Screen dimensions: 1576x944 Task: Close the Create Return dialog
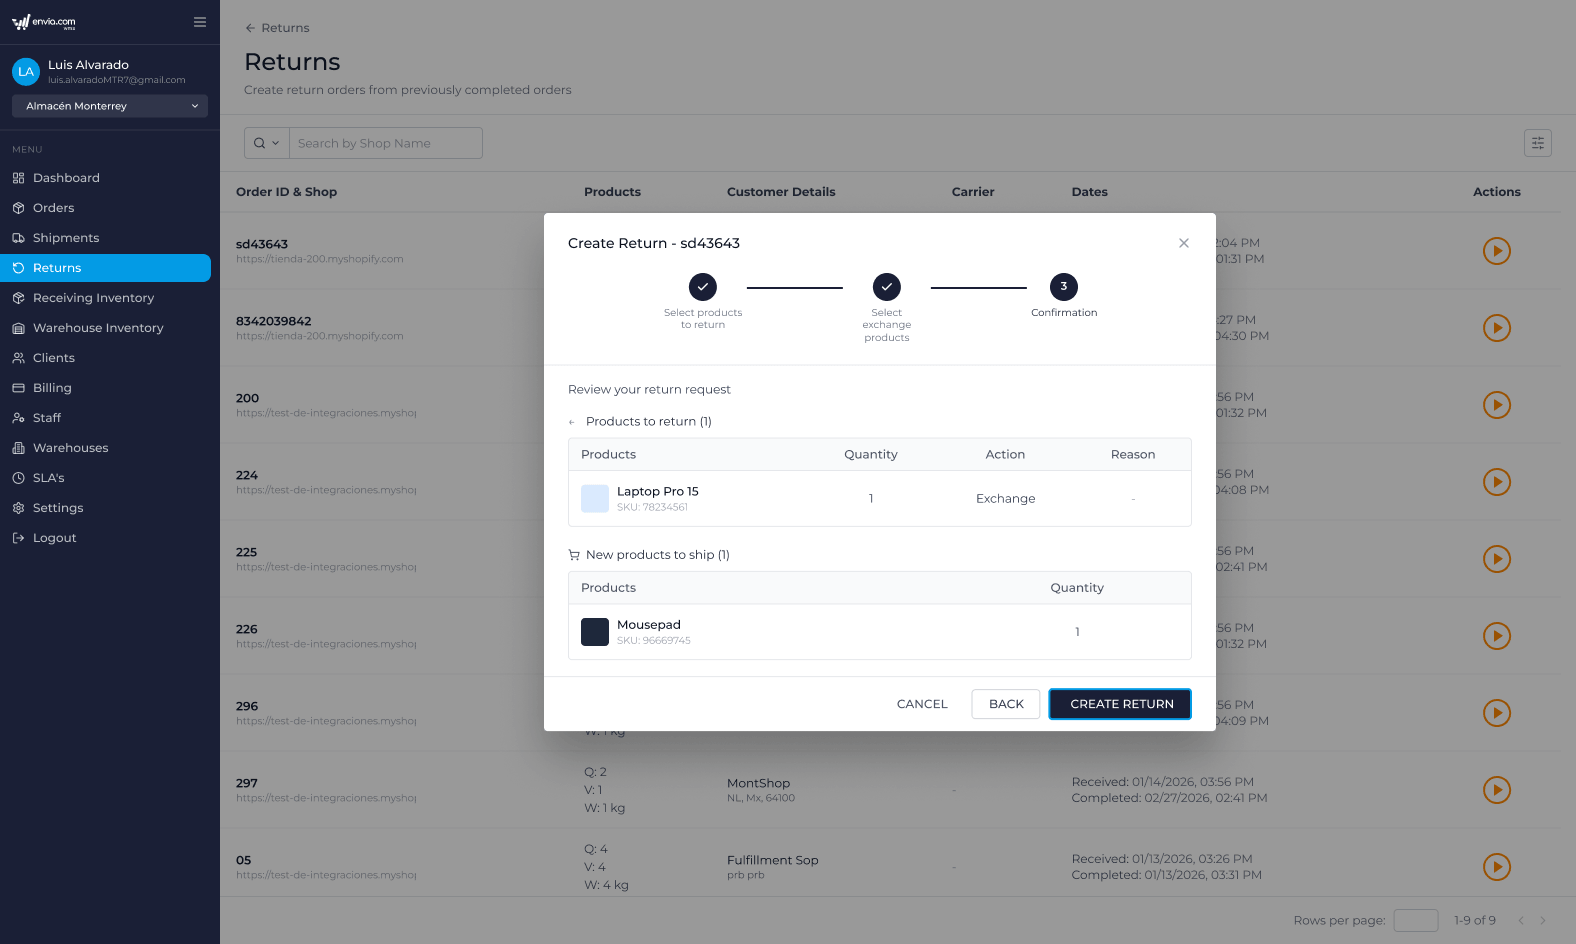1183,243
